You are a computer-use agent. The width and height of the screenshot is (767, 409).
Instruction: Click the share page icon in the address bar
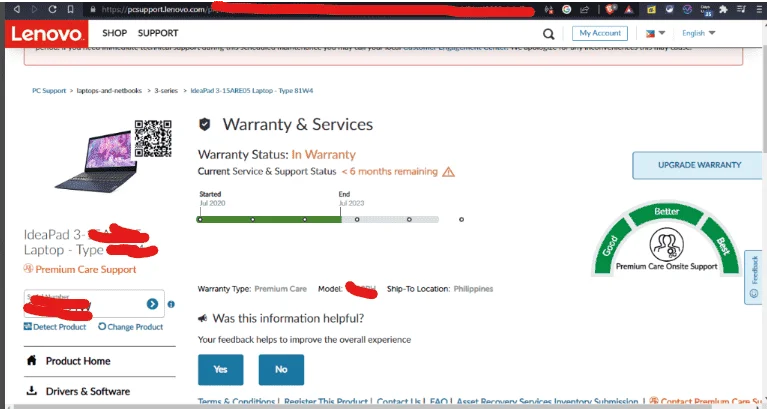point(584,9)
